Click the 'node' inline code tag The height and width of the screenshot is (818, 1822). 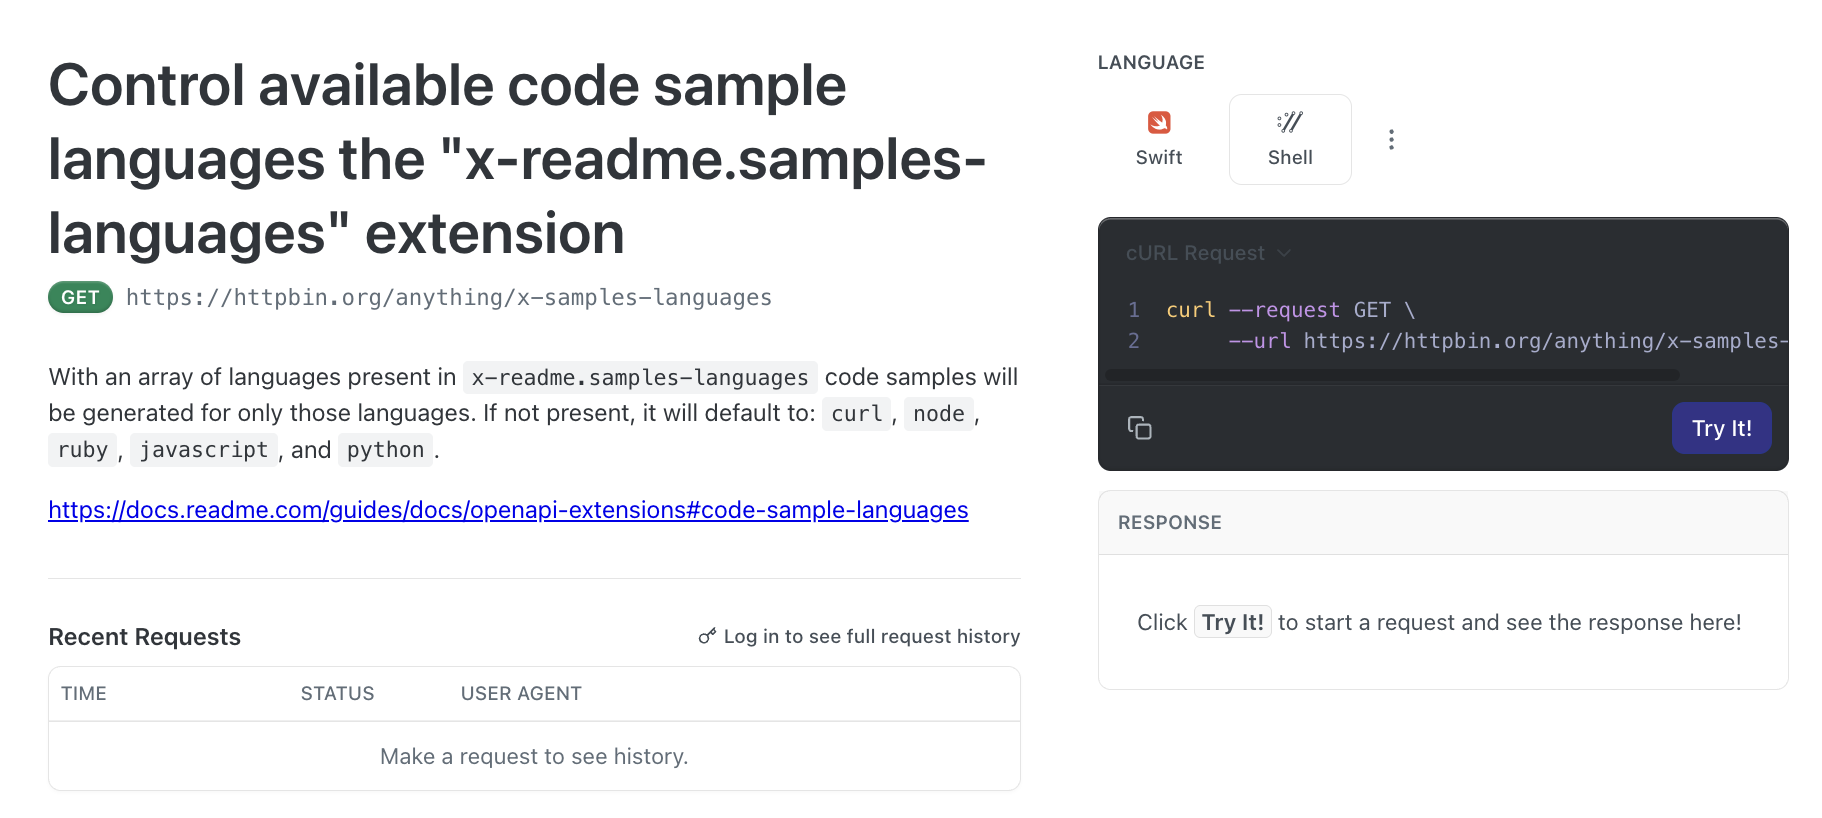click(x=939, y=413)
